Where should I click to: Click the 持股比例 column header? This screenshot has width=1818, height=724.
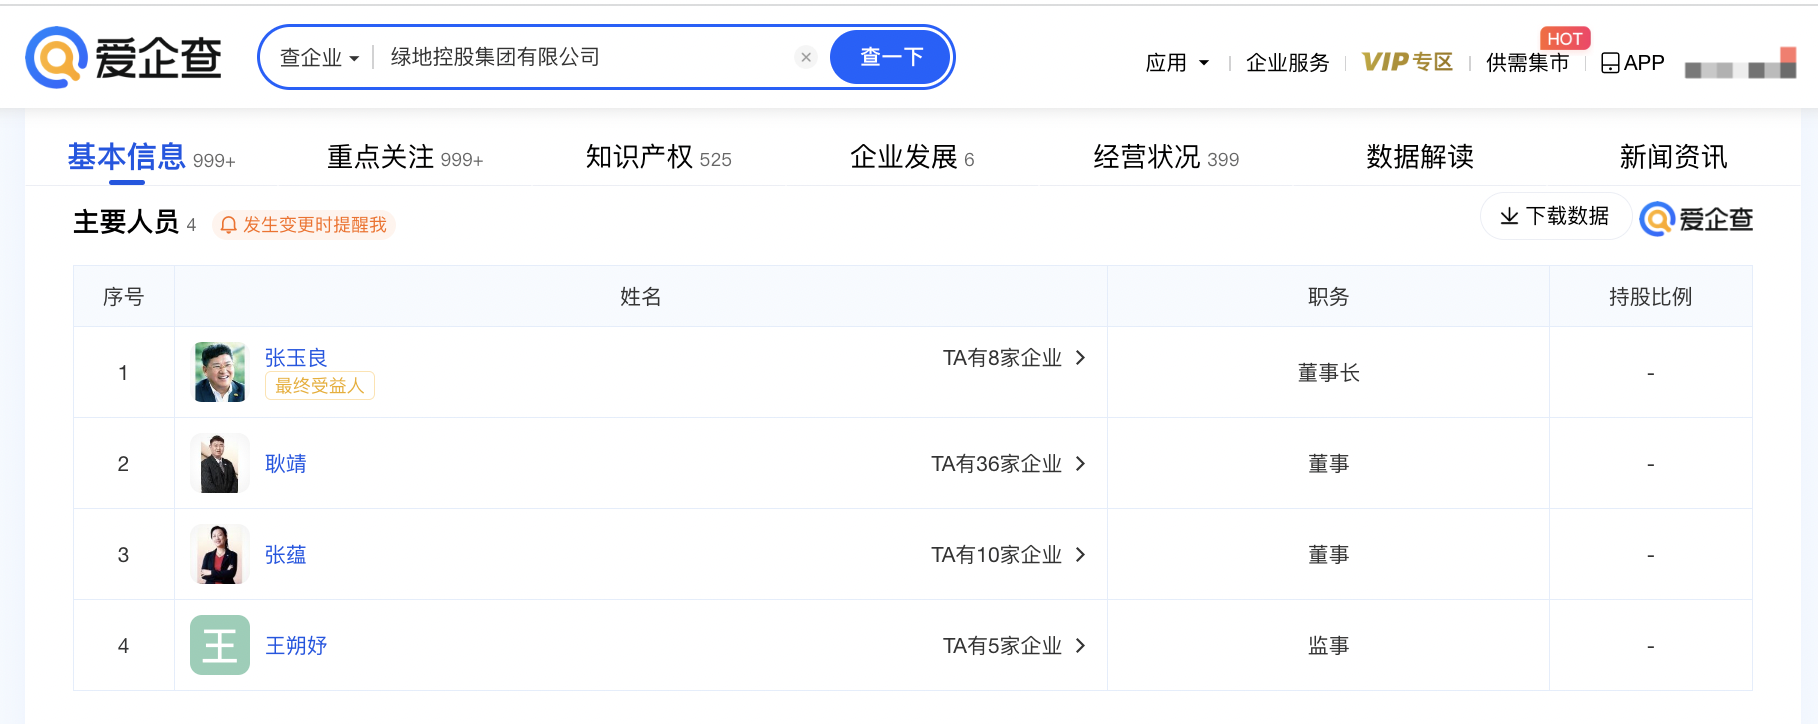pos(1650,297)
